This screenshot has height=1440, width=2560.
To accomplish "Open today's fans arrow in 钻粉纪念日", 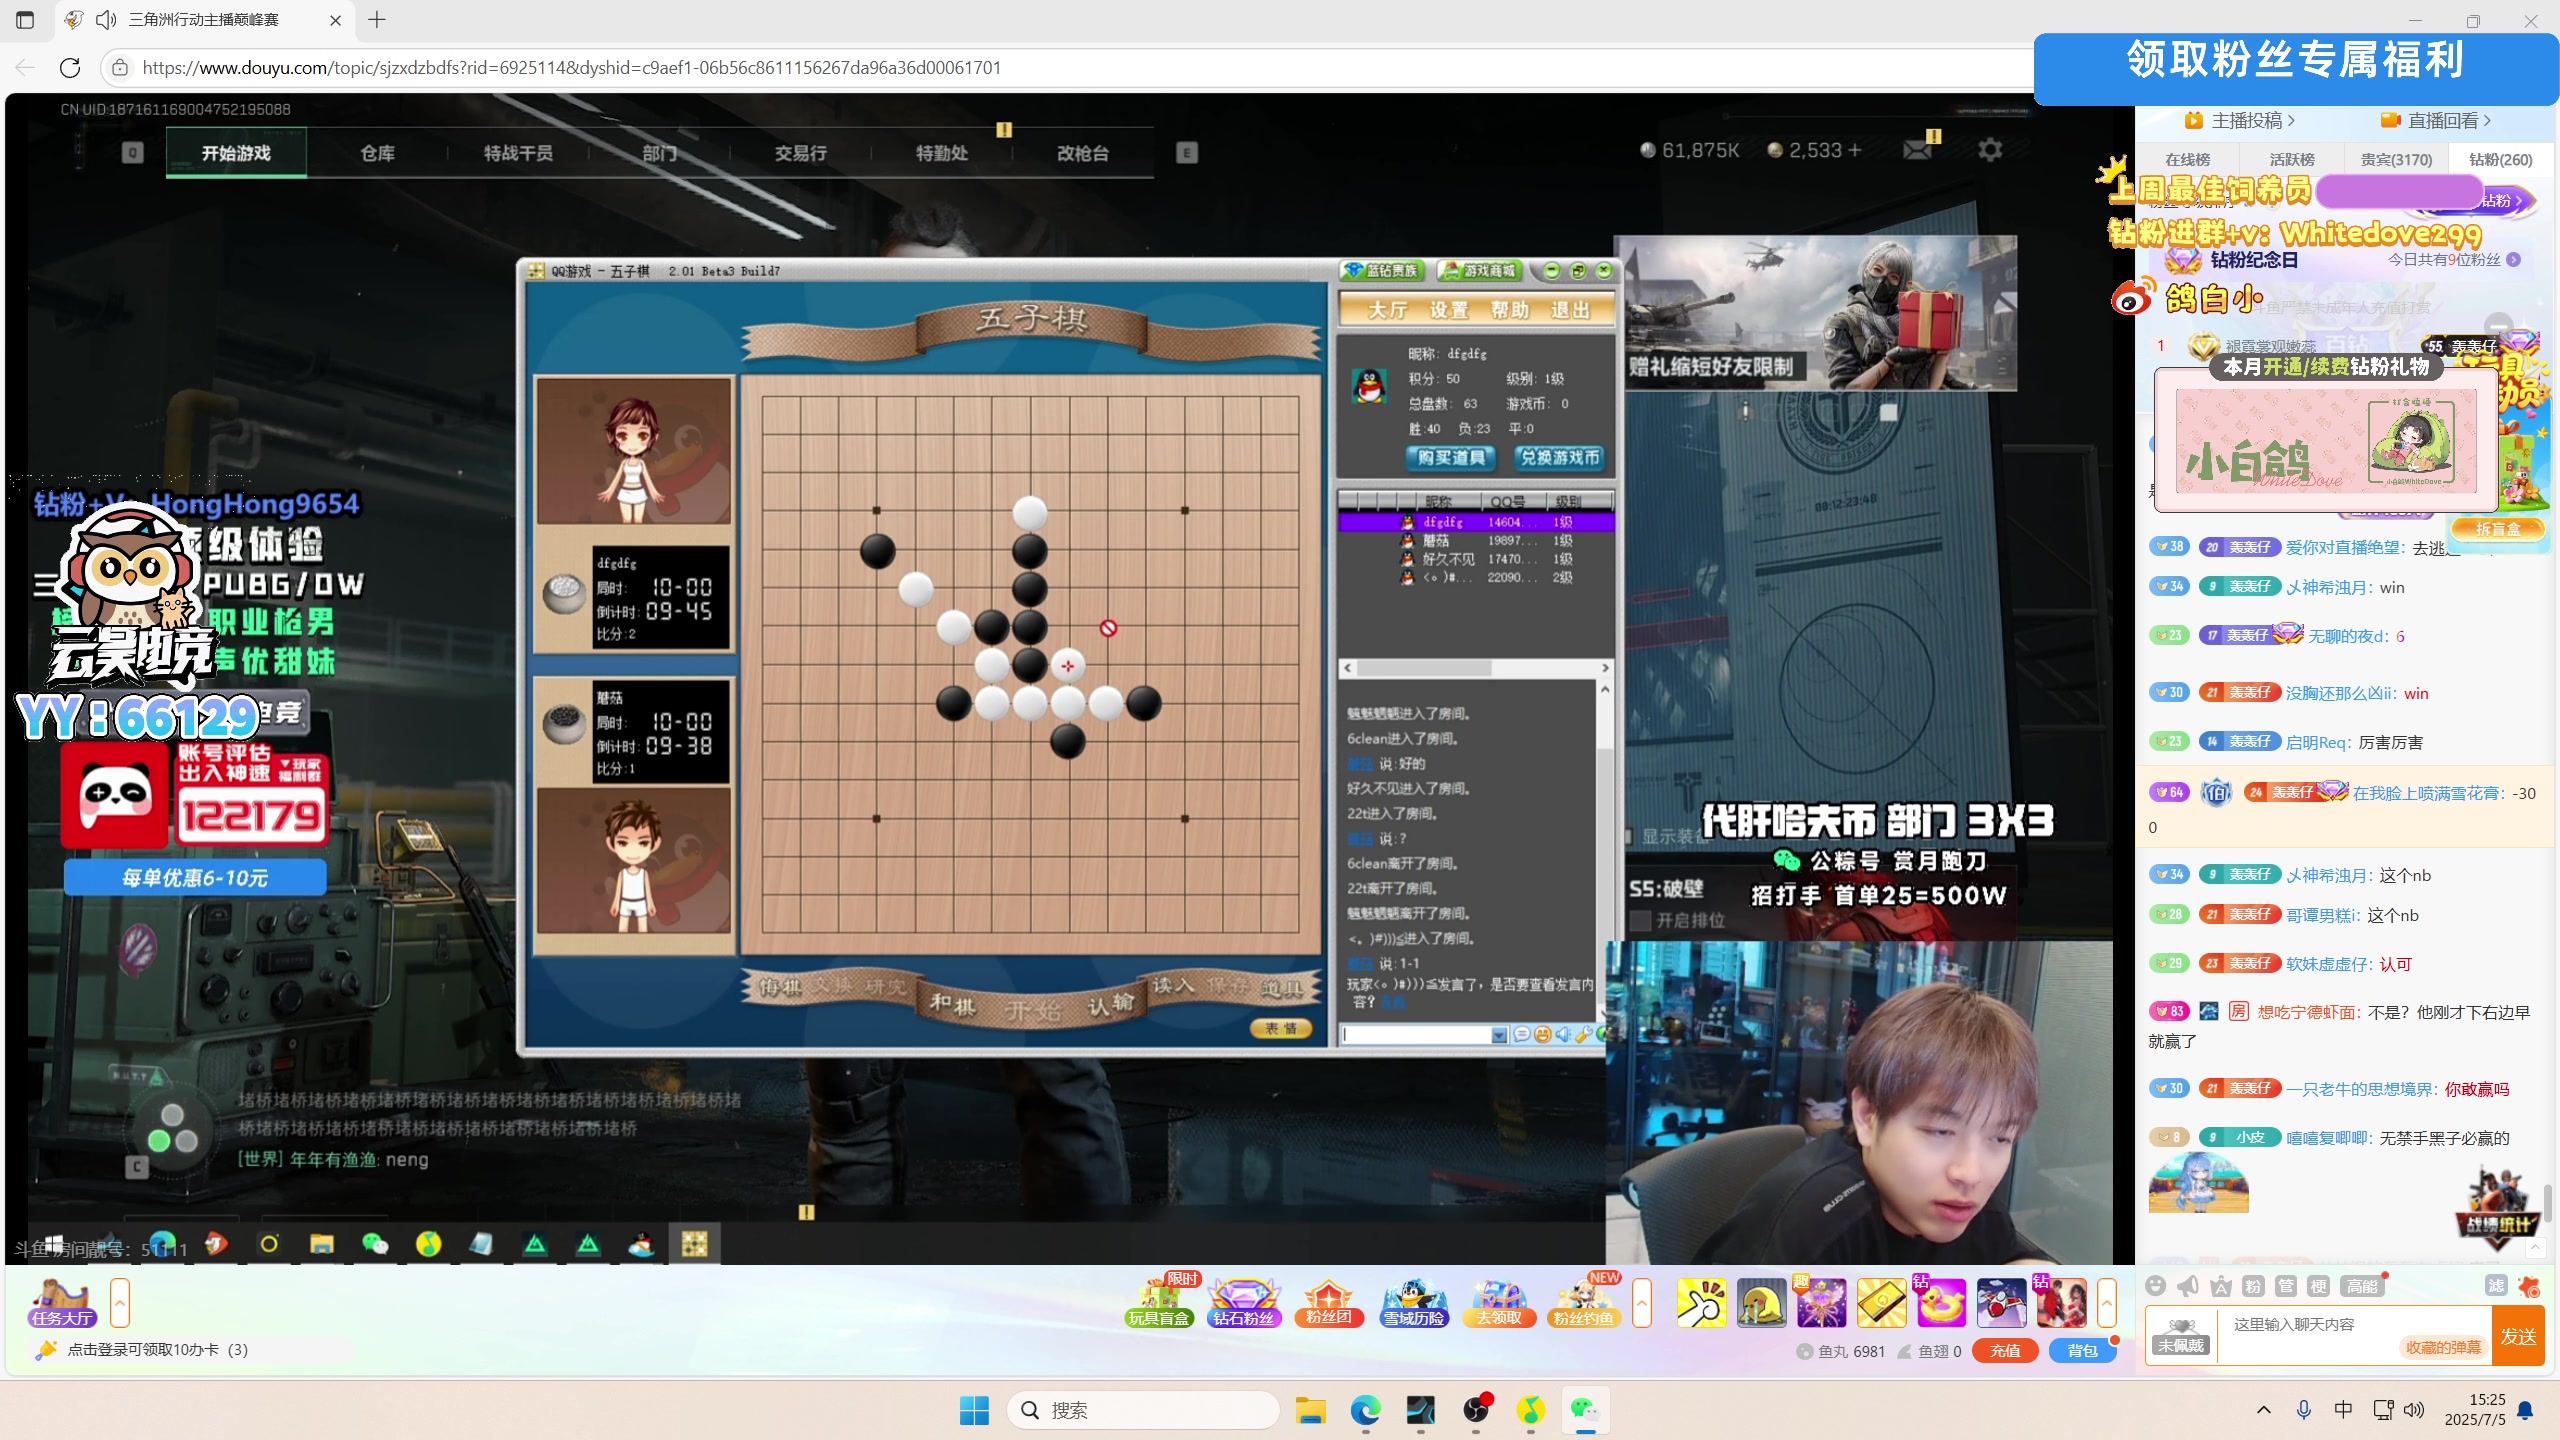I will pos(2514,260).
